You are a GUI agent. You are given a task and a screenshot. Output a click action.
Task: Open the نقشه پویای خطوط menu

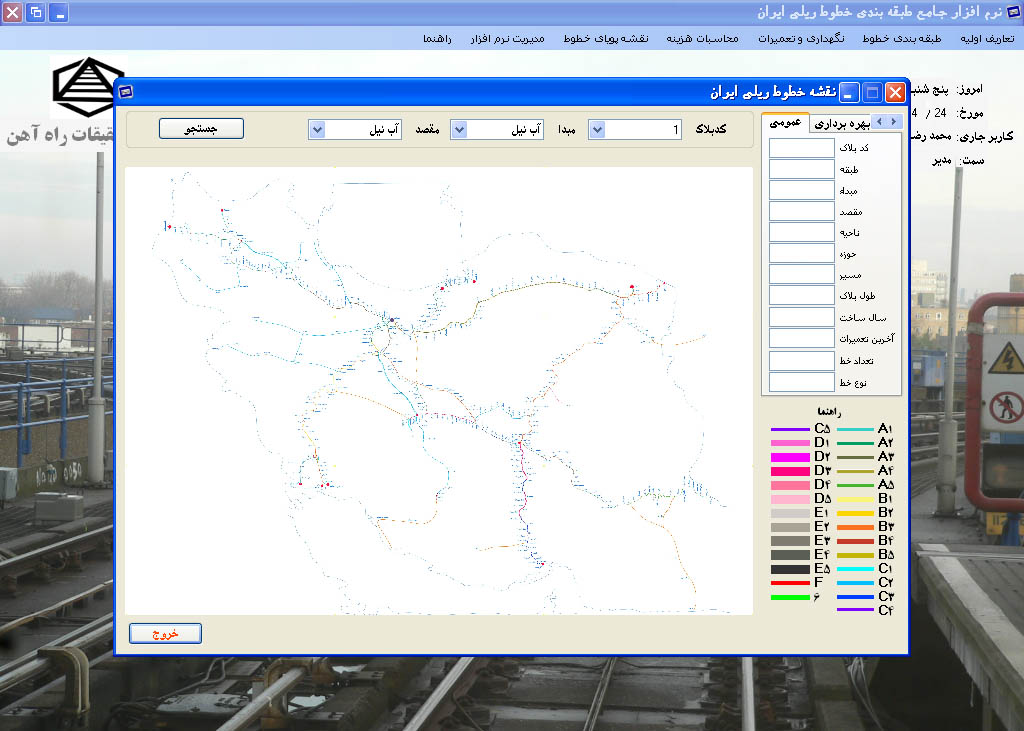[605, 39]
